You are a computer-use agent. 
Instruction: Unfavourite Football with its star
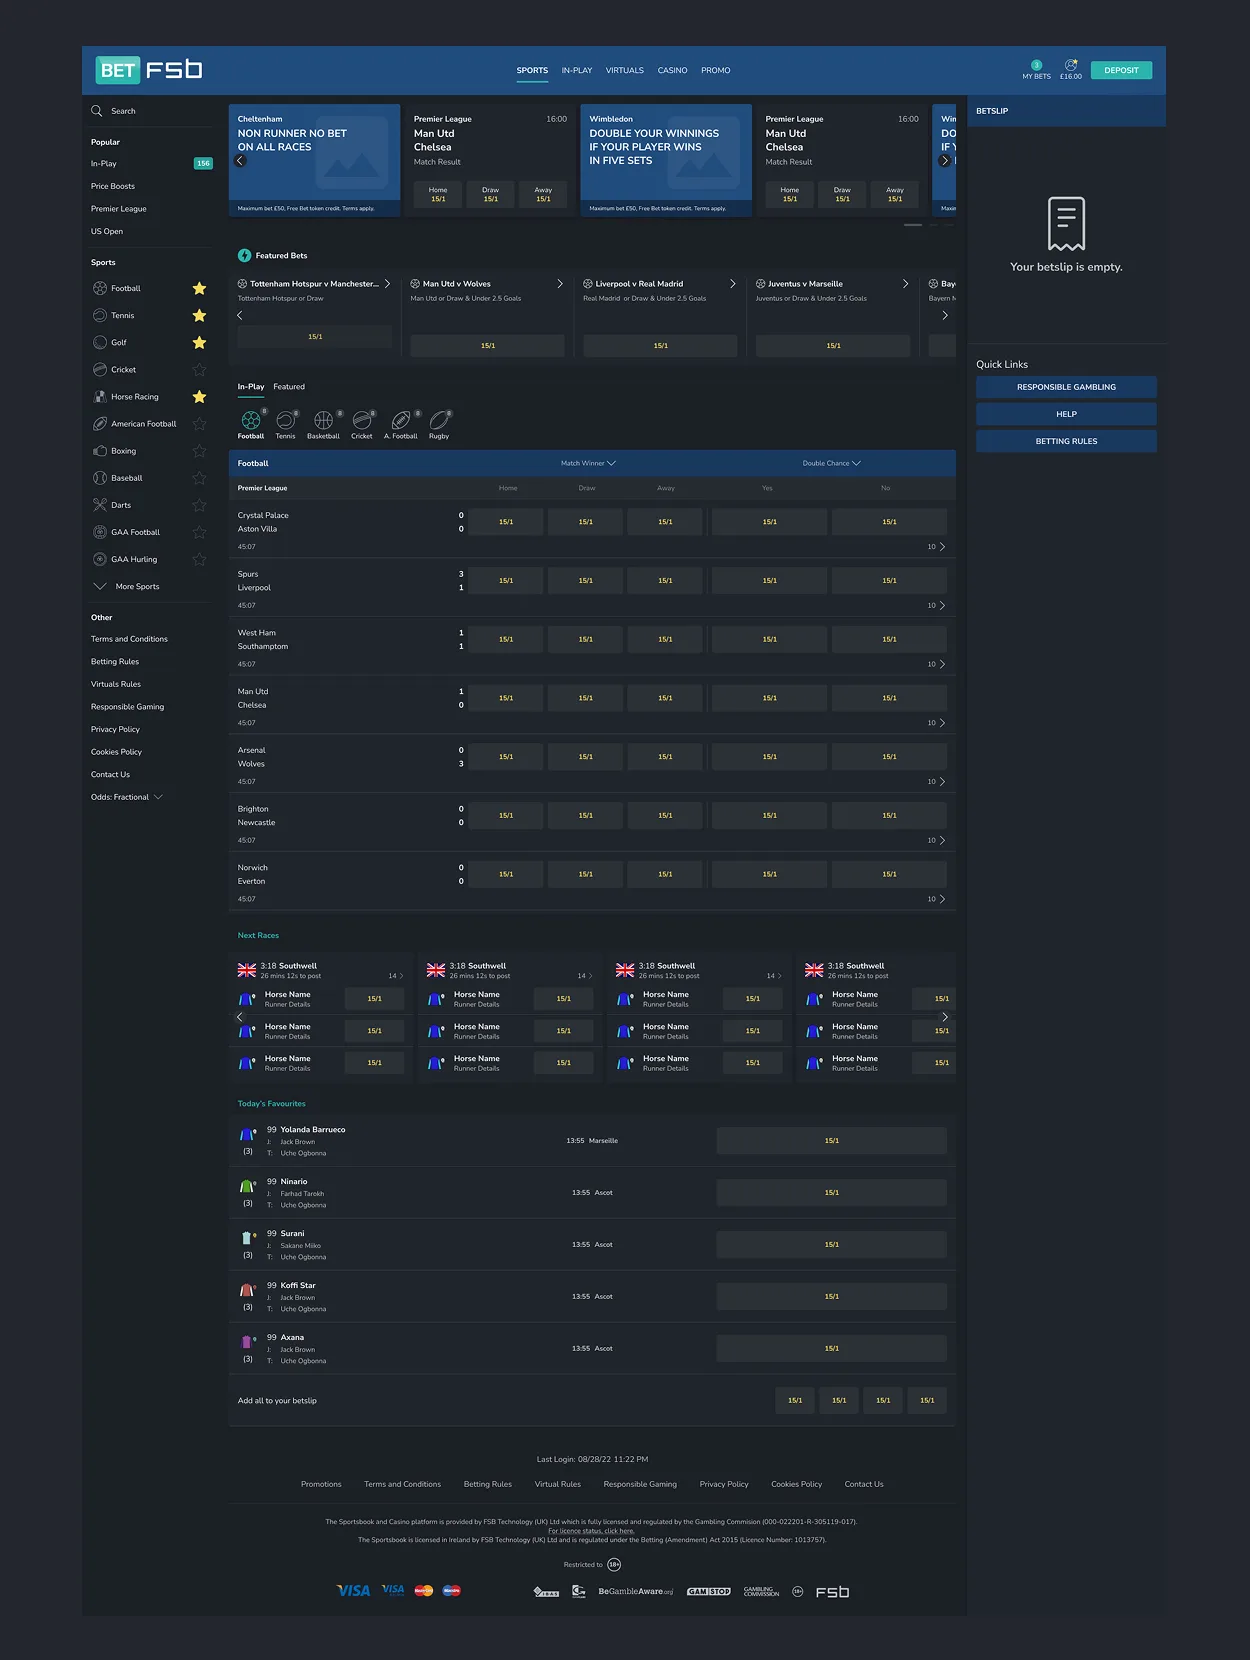pyautogui.click(x=199, y=289)
